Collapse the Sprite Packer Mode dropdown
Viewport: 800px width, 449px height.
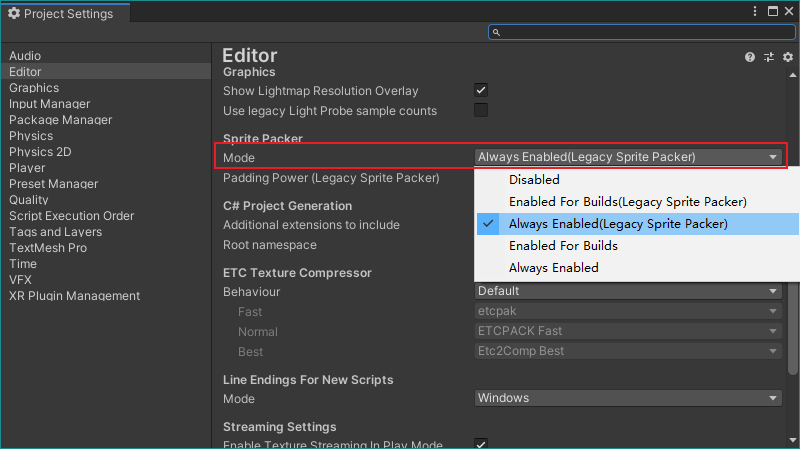click(x=628, y=157)
